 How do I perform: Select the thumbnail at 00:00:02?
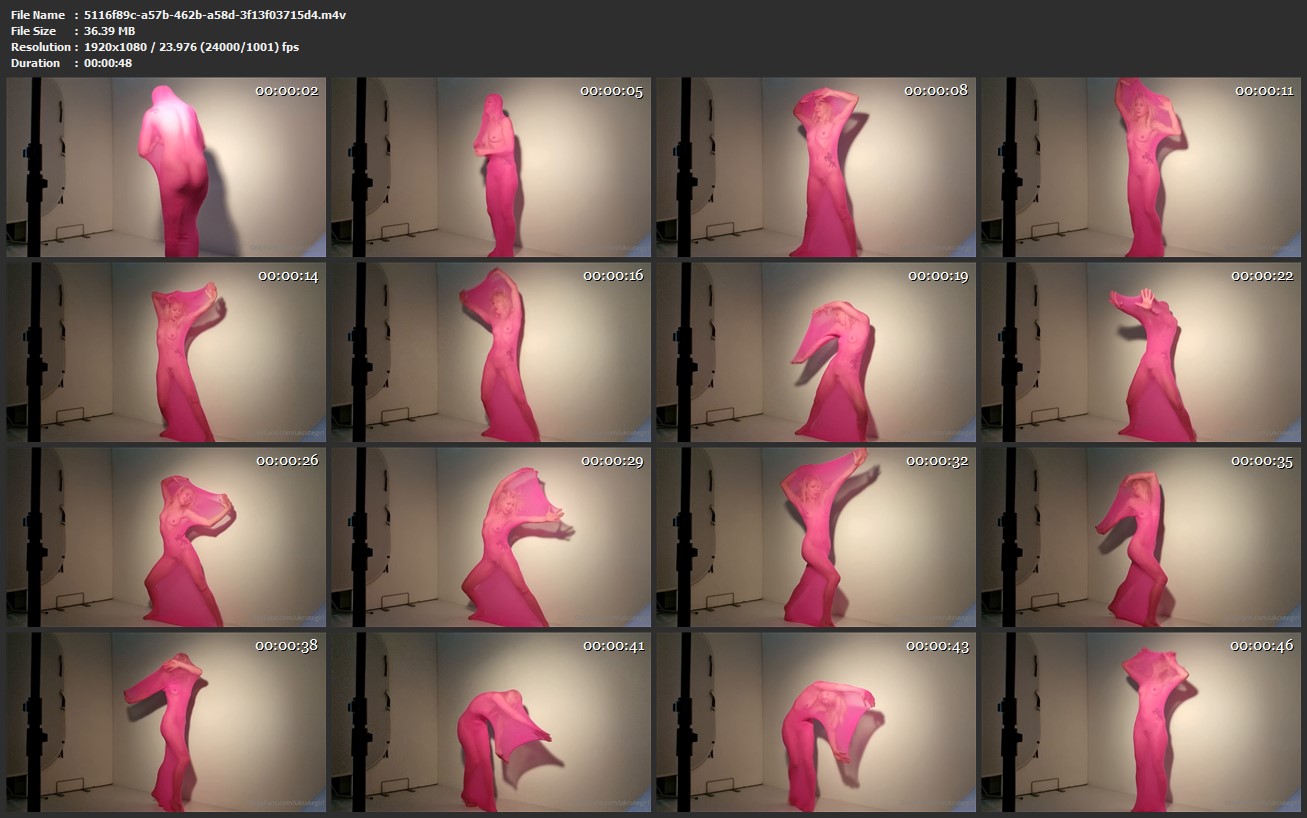pos(166,167)
